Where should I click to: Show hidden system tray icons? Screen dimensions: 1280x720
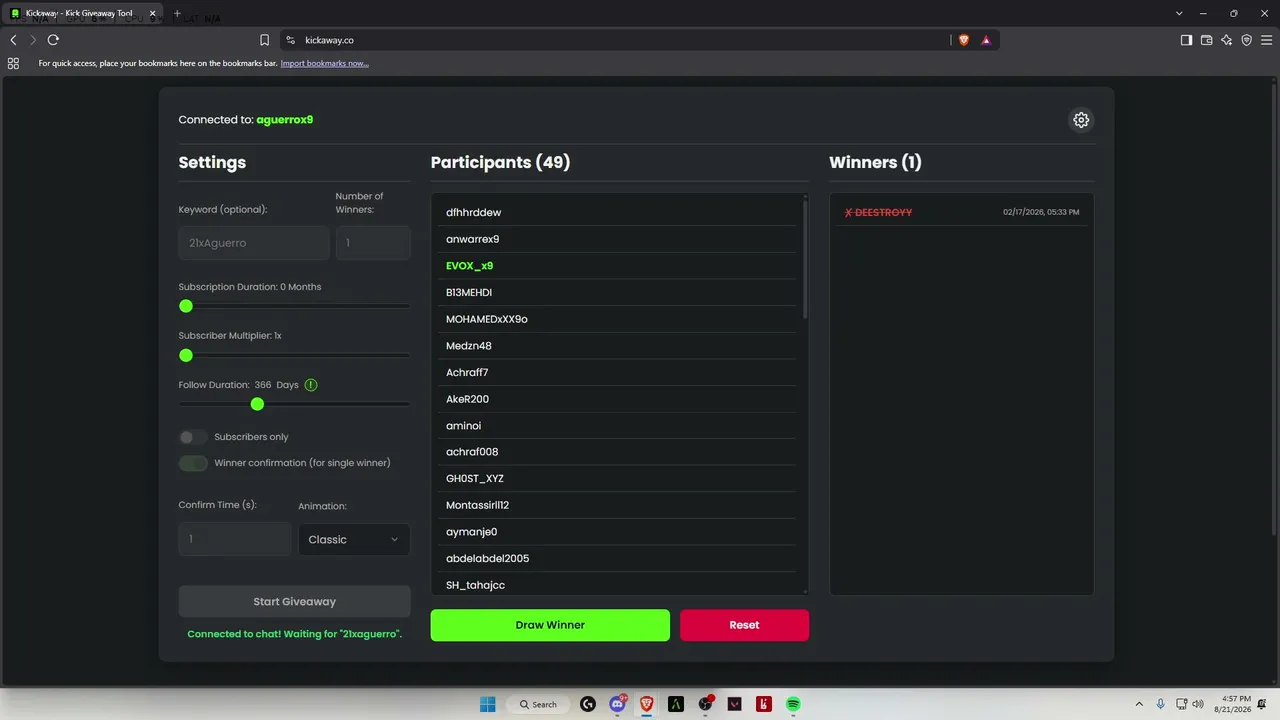1139,704
